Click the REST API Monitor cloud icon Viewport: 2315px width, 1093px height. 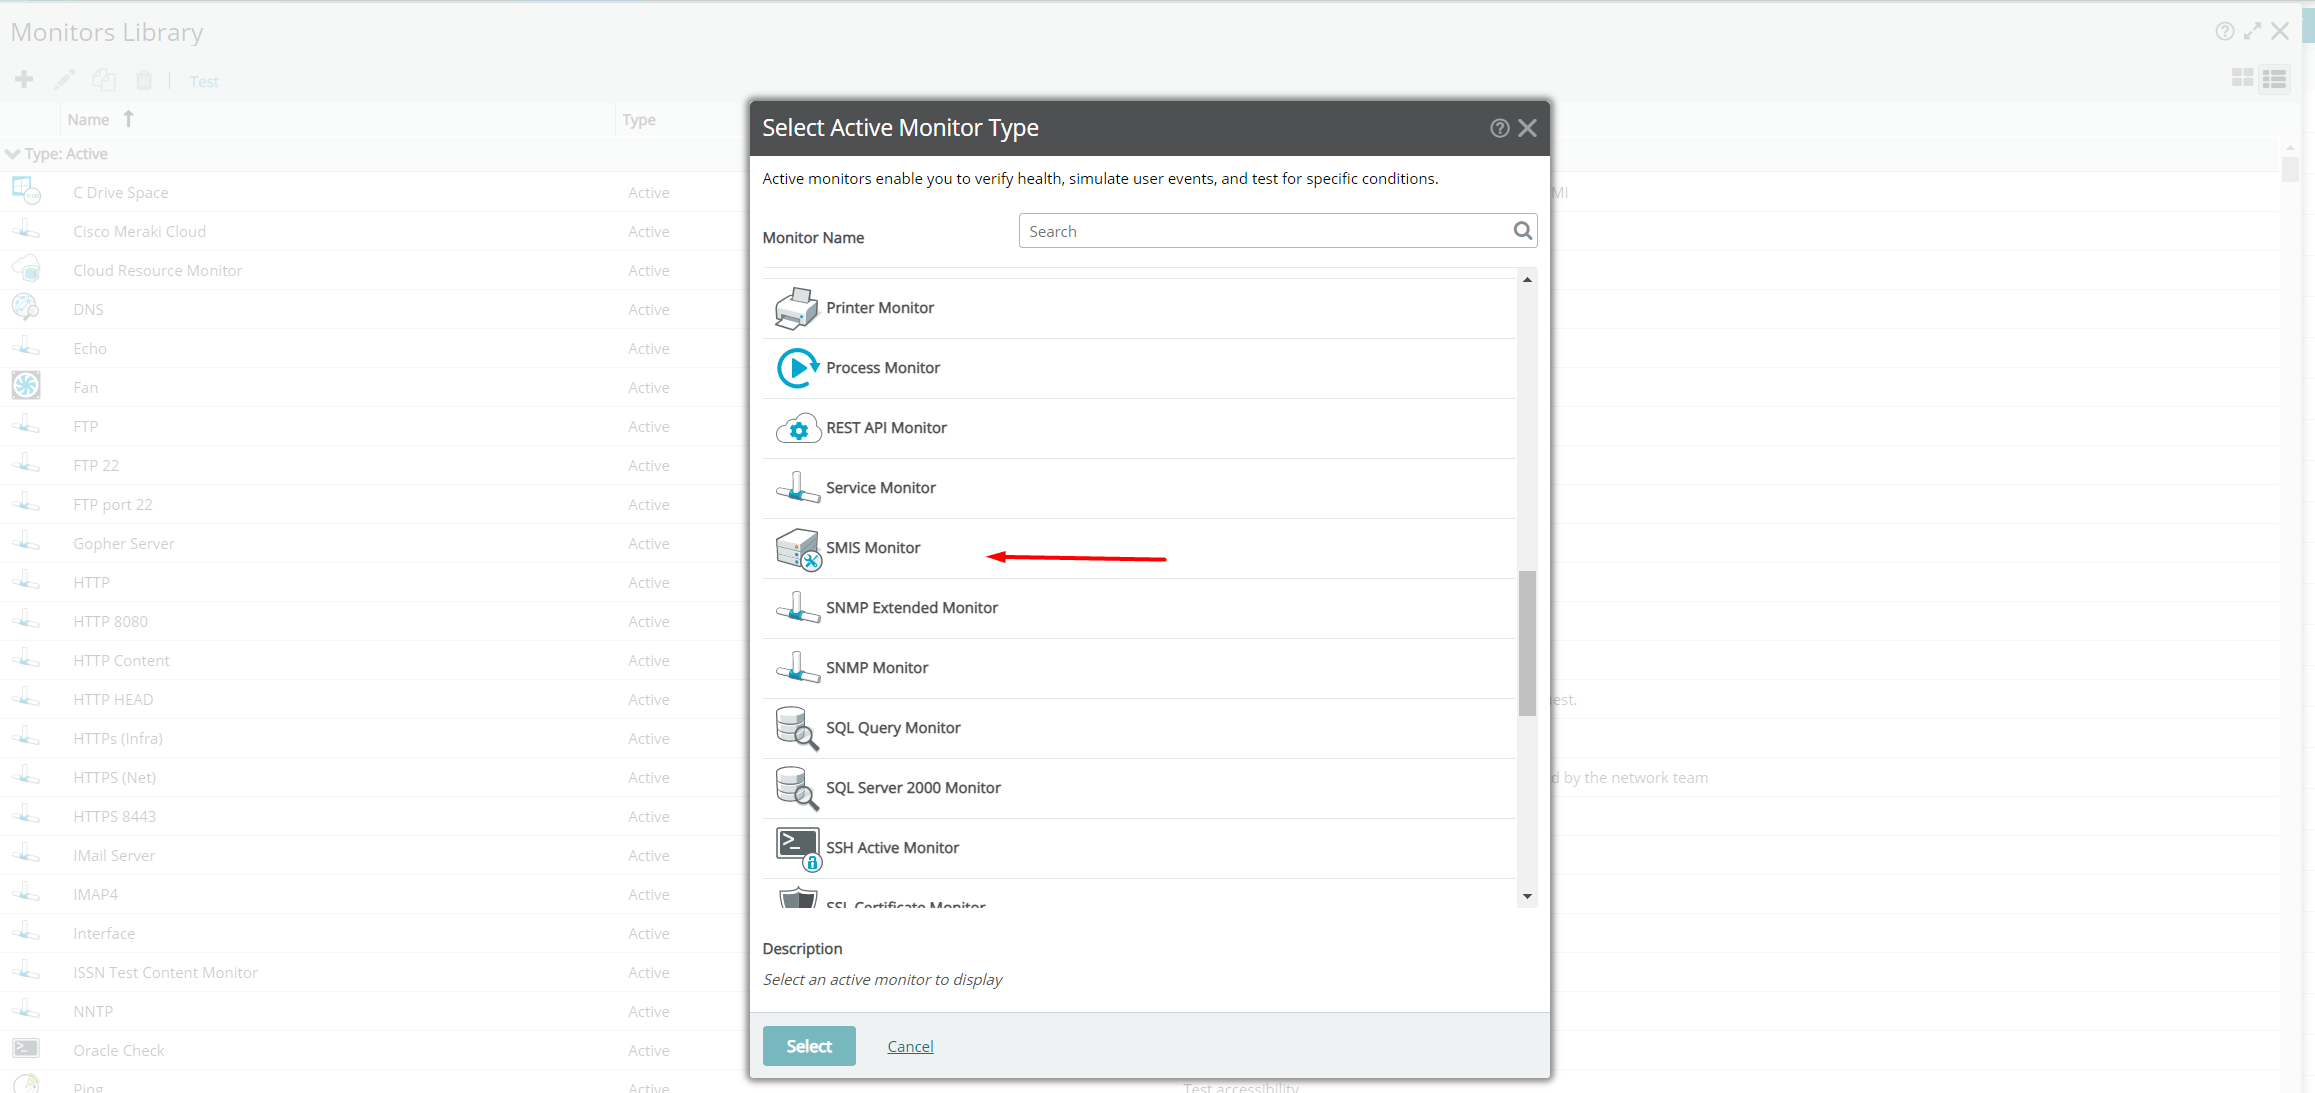[x=798, y=429]
